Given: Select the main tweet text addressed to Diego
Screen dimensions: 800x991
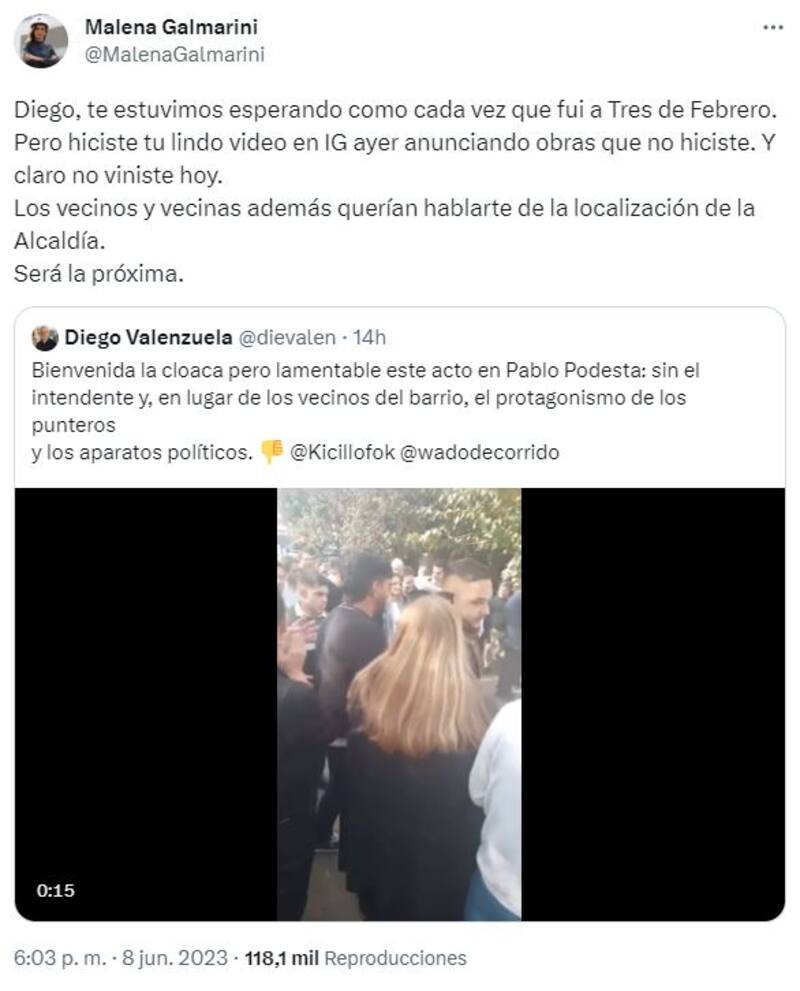Looking at the screenshot, I should coord(395,192).
